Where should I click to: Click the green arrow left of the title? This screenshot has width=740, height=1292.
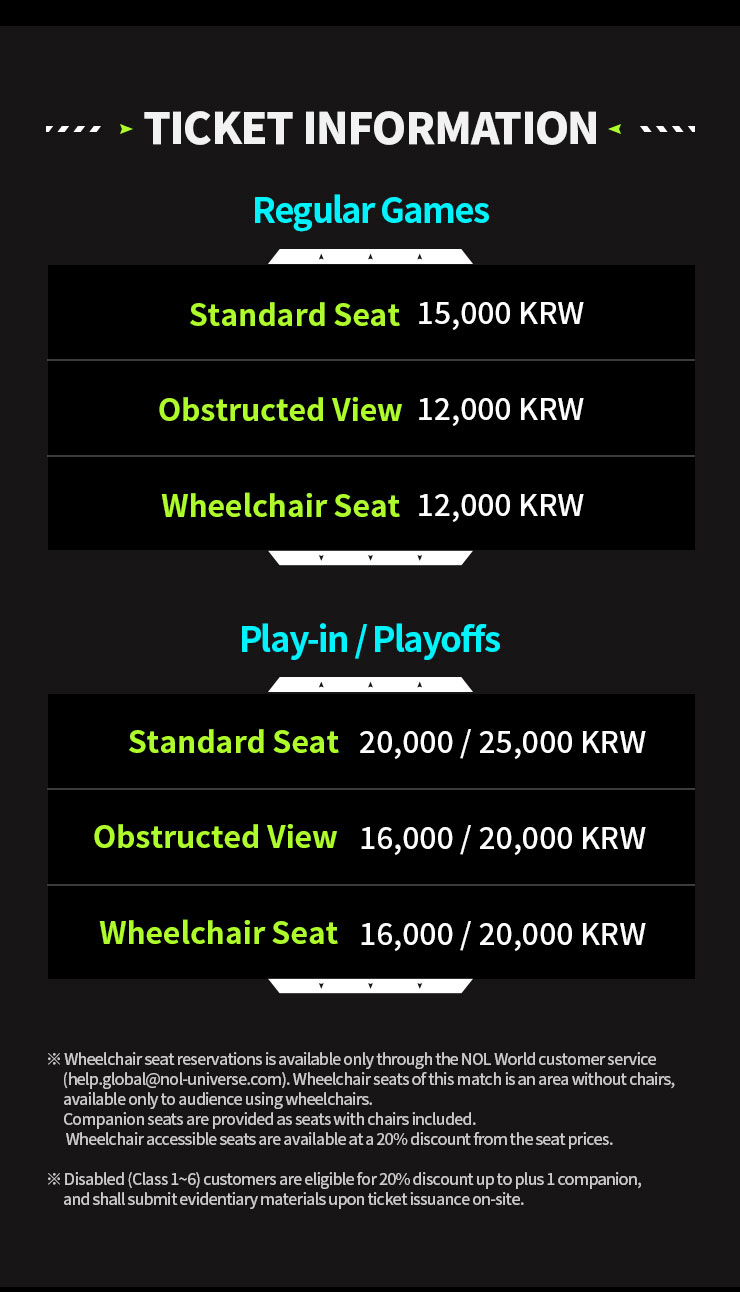126,129
